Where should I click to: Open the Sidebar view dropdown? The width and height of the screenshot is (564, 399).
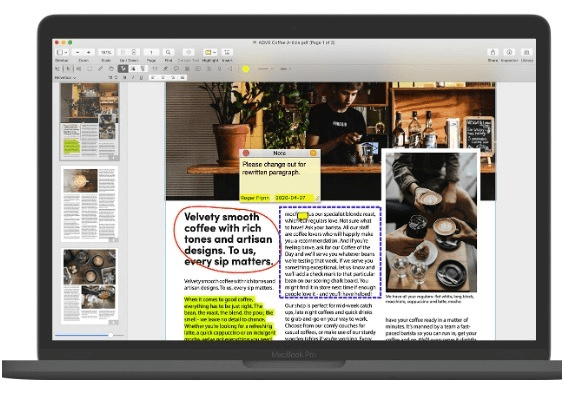point(62,52)
